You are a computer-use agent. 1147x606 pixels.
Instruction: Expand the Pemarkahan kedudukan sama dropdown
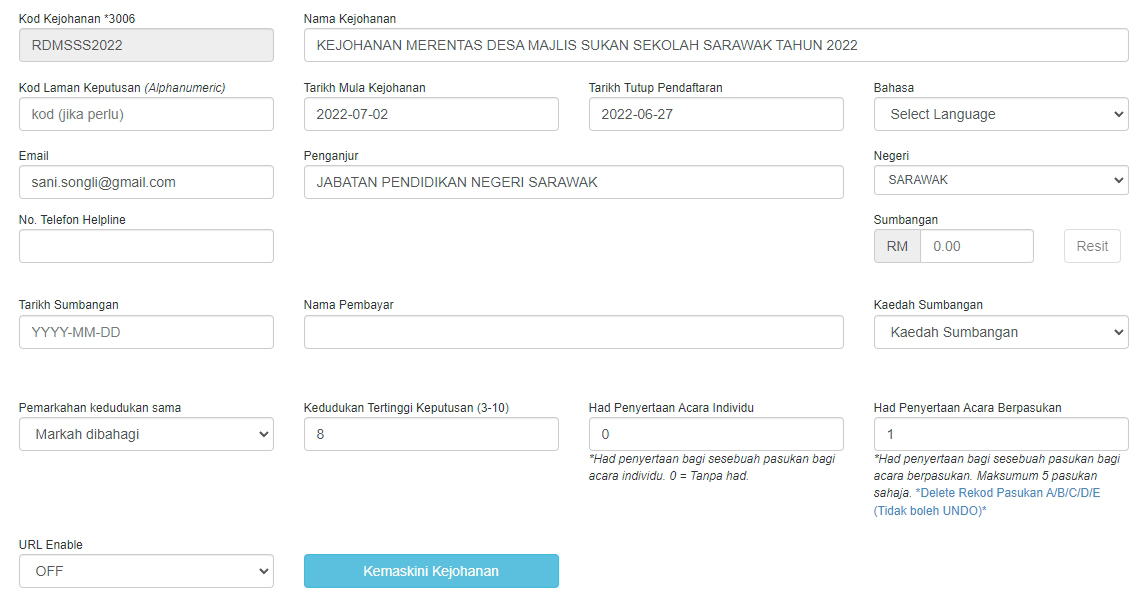(x=146, y=434)
